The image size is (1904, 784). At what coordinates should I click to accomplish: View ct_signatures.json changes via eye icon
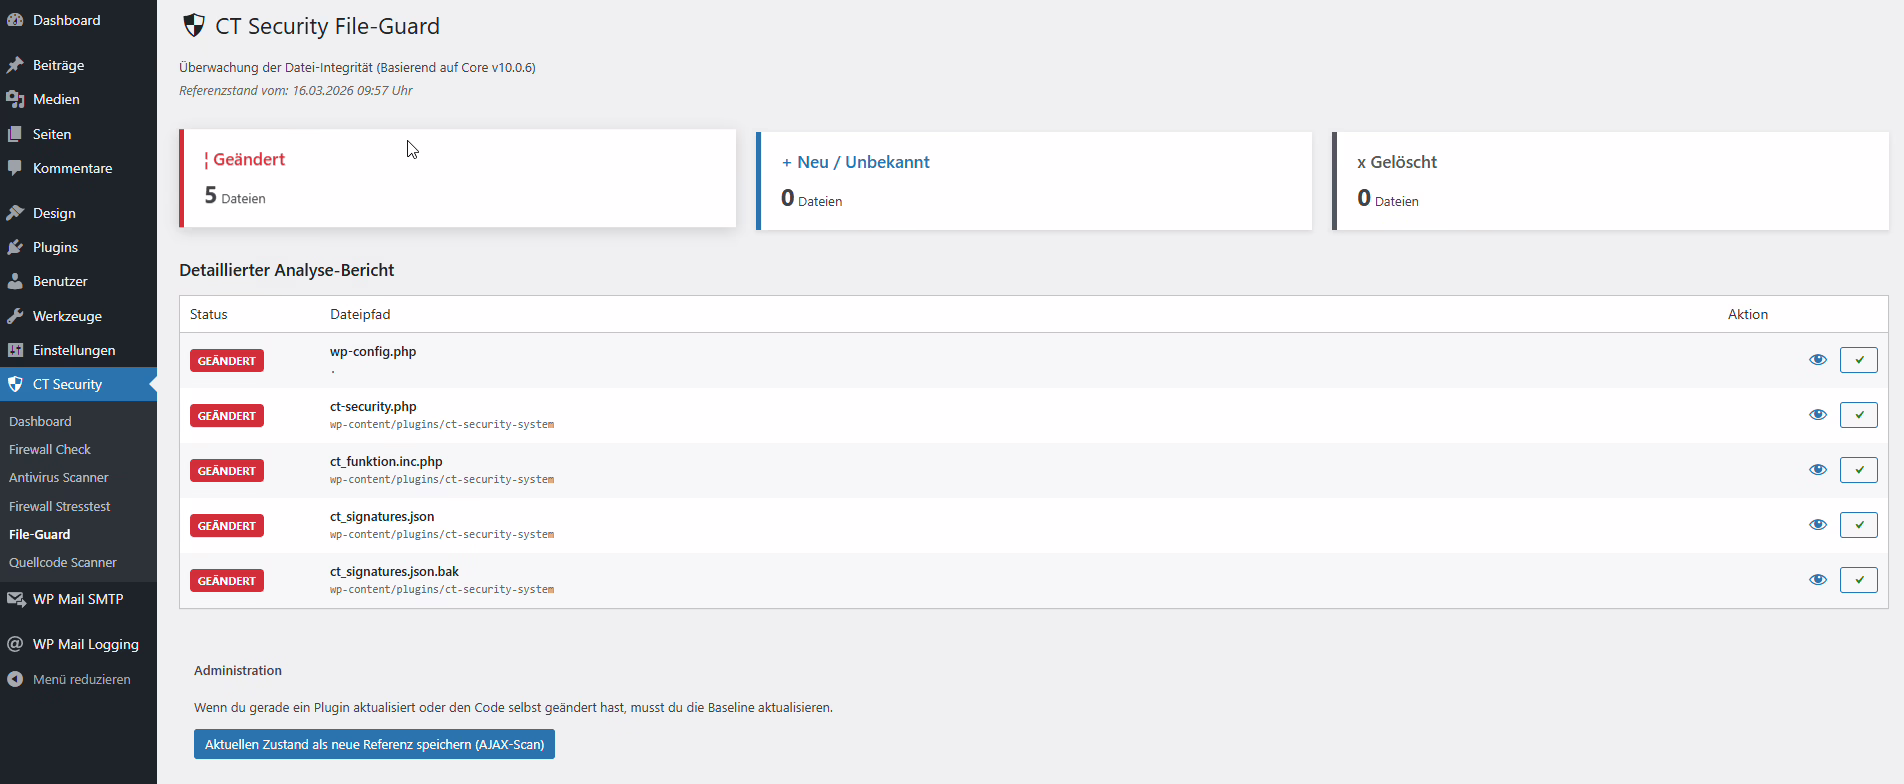coord(1818,525)
